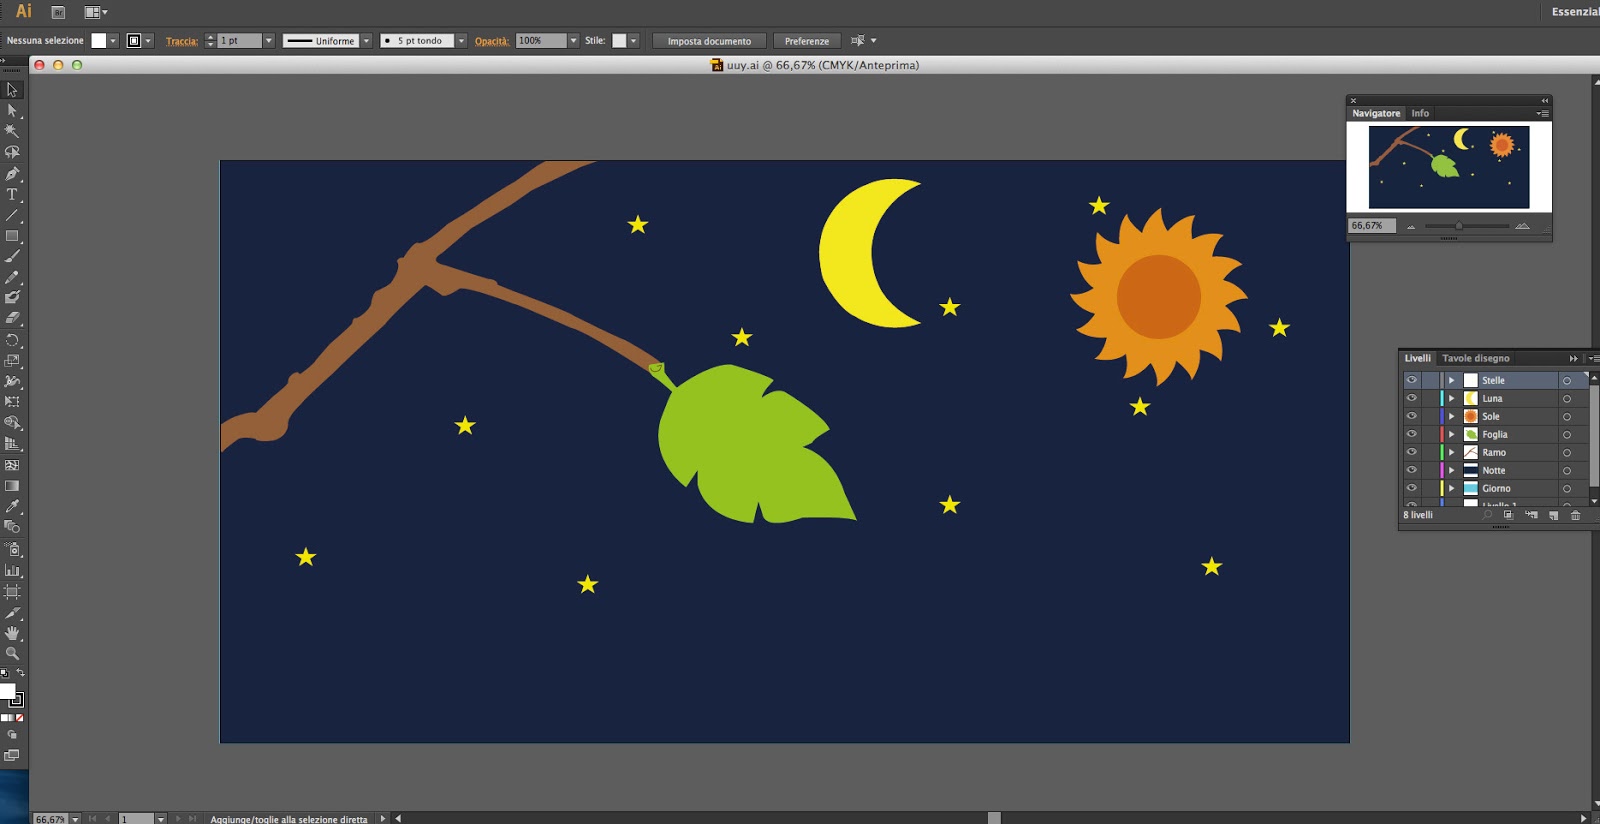This screenshot has width=1600, height=824.
Task: Adjust the Navigatore zoom slider
Action: point(1459,226)
